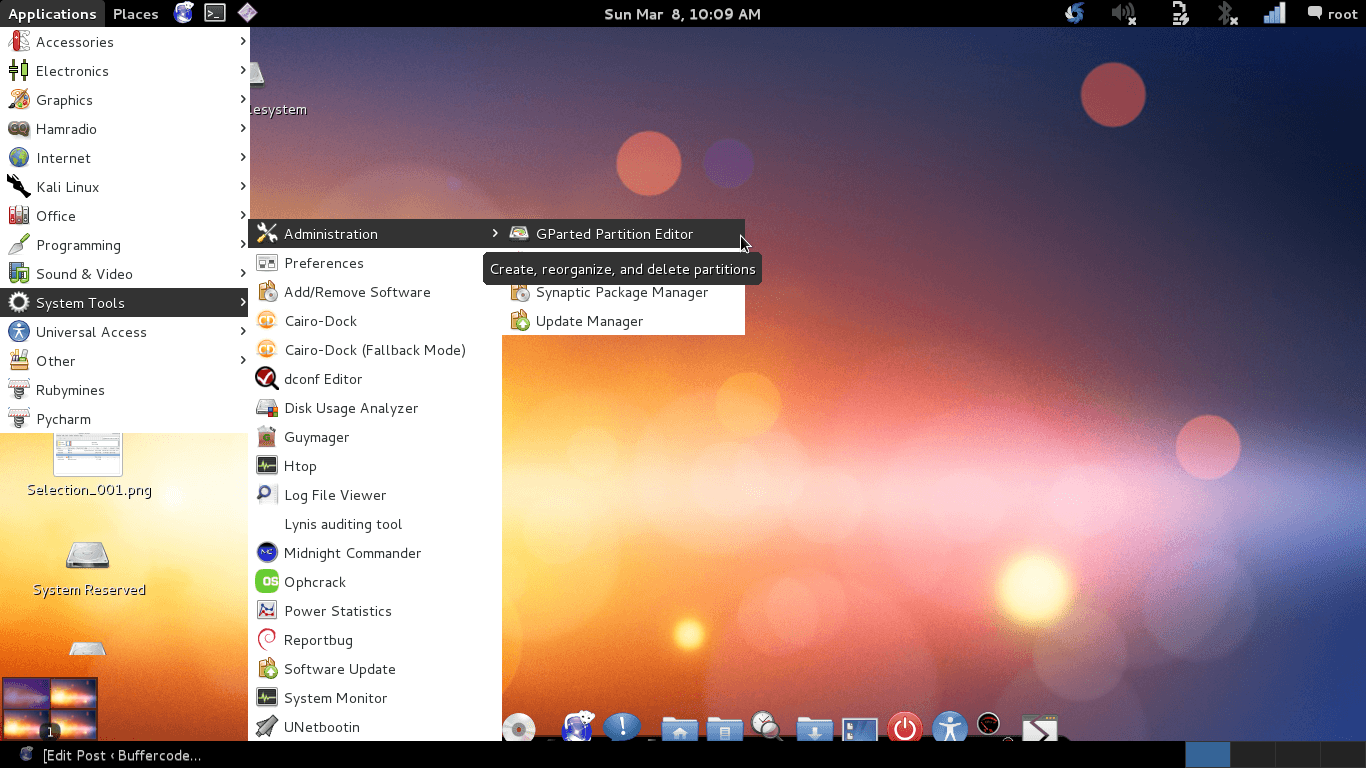The image size is (1366, 768).
Task: Click the CD disc icon in the dock
Action: pyautogui.click(x=519, y=728)
